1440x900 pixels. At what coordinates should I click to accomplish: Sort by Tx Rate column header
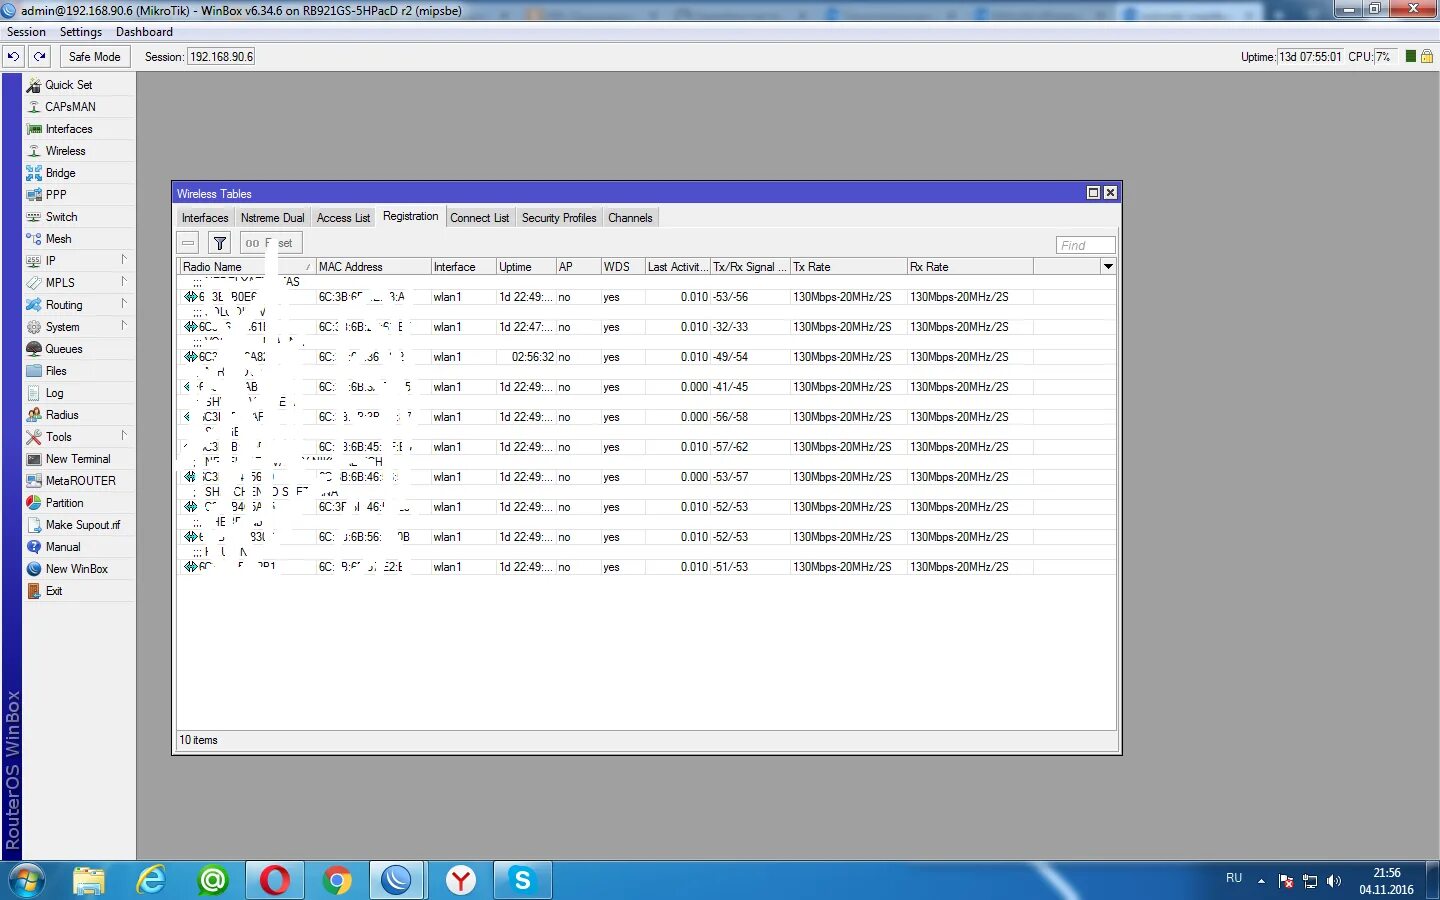pos(848,267)
